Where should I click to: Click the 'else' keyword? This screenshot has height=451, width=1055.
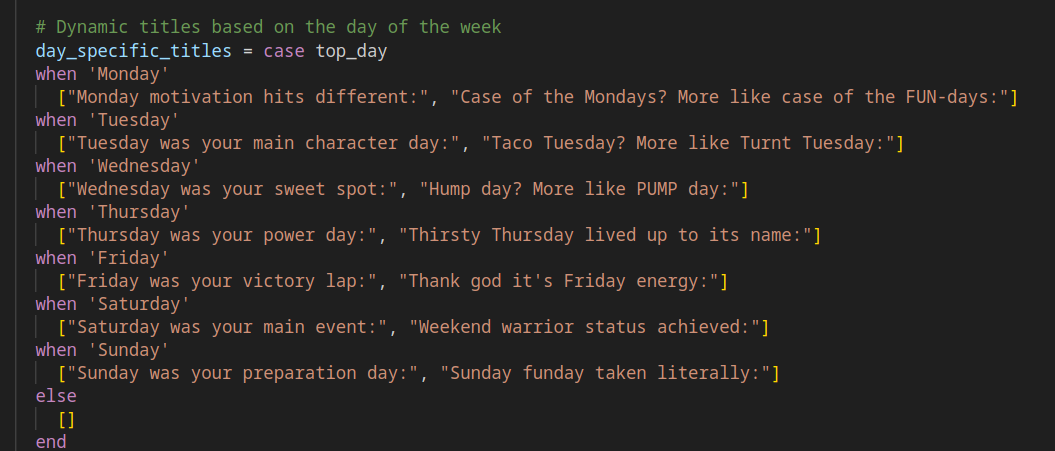coord(56,396)
